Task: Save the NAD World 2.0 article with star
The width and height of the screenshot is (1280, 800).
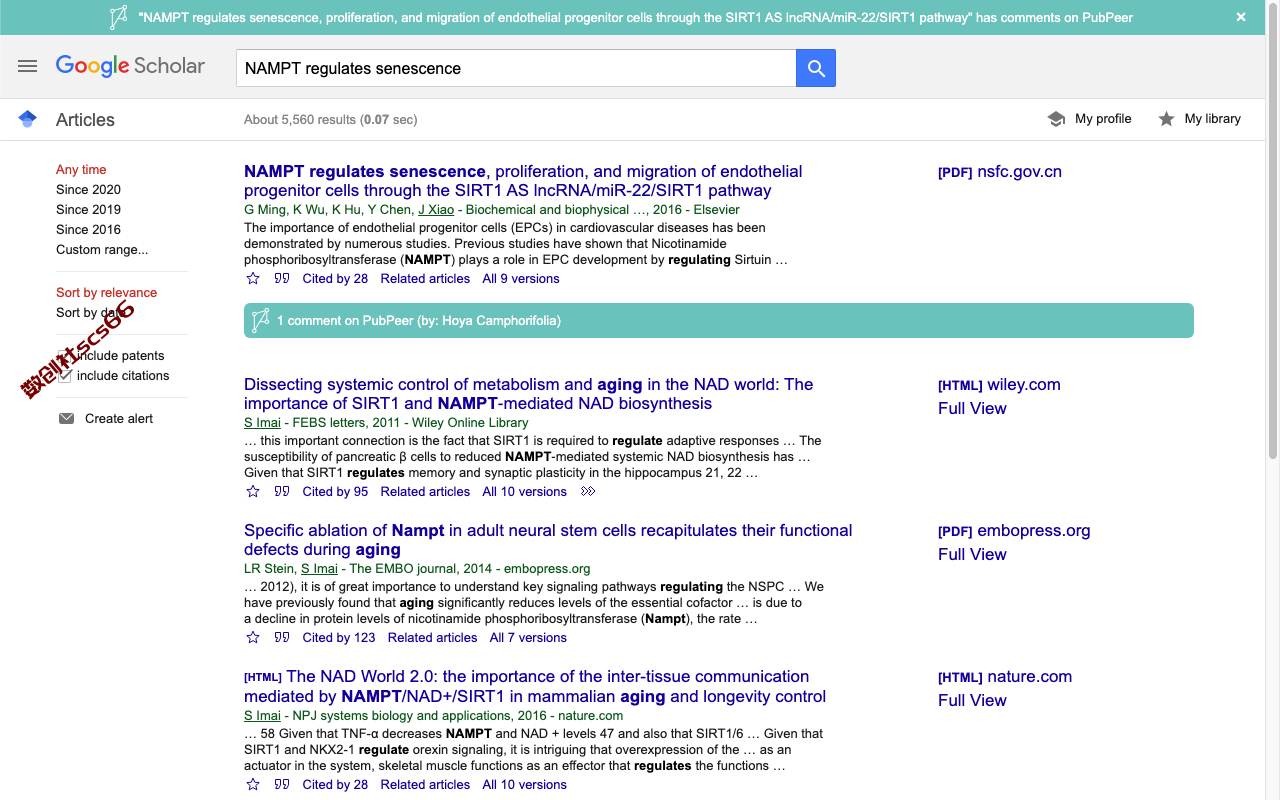Action: tap(253, 785)
